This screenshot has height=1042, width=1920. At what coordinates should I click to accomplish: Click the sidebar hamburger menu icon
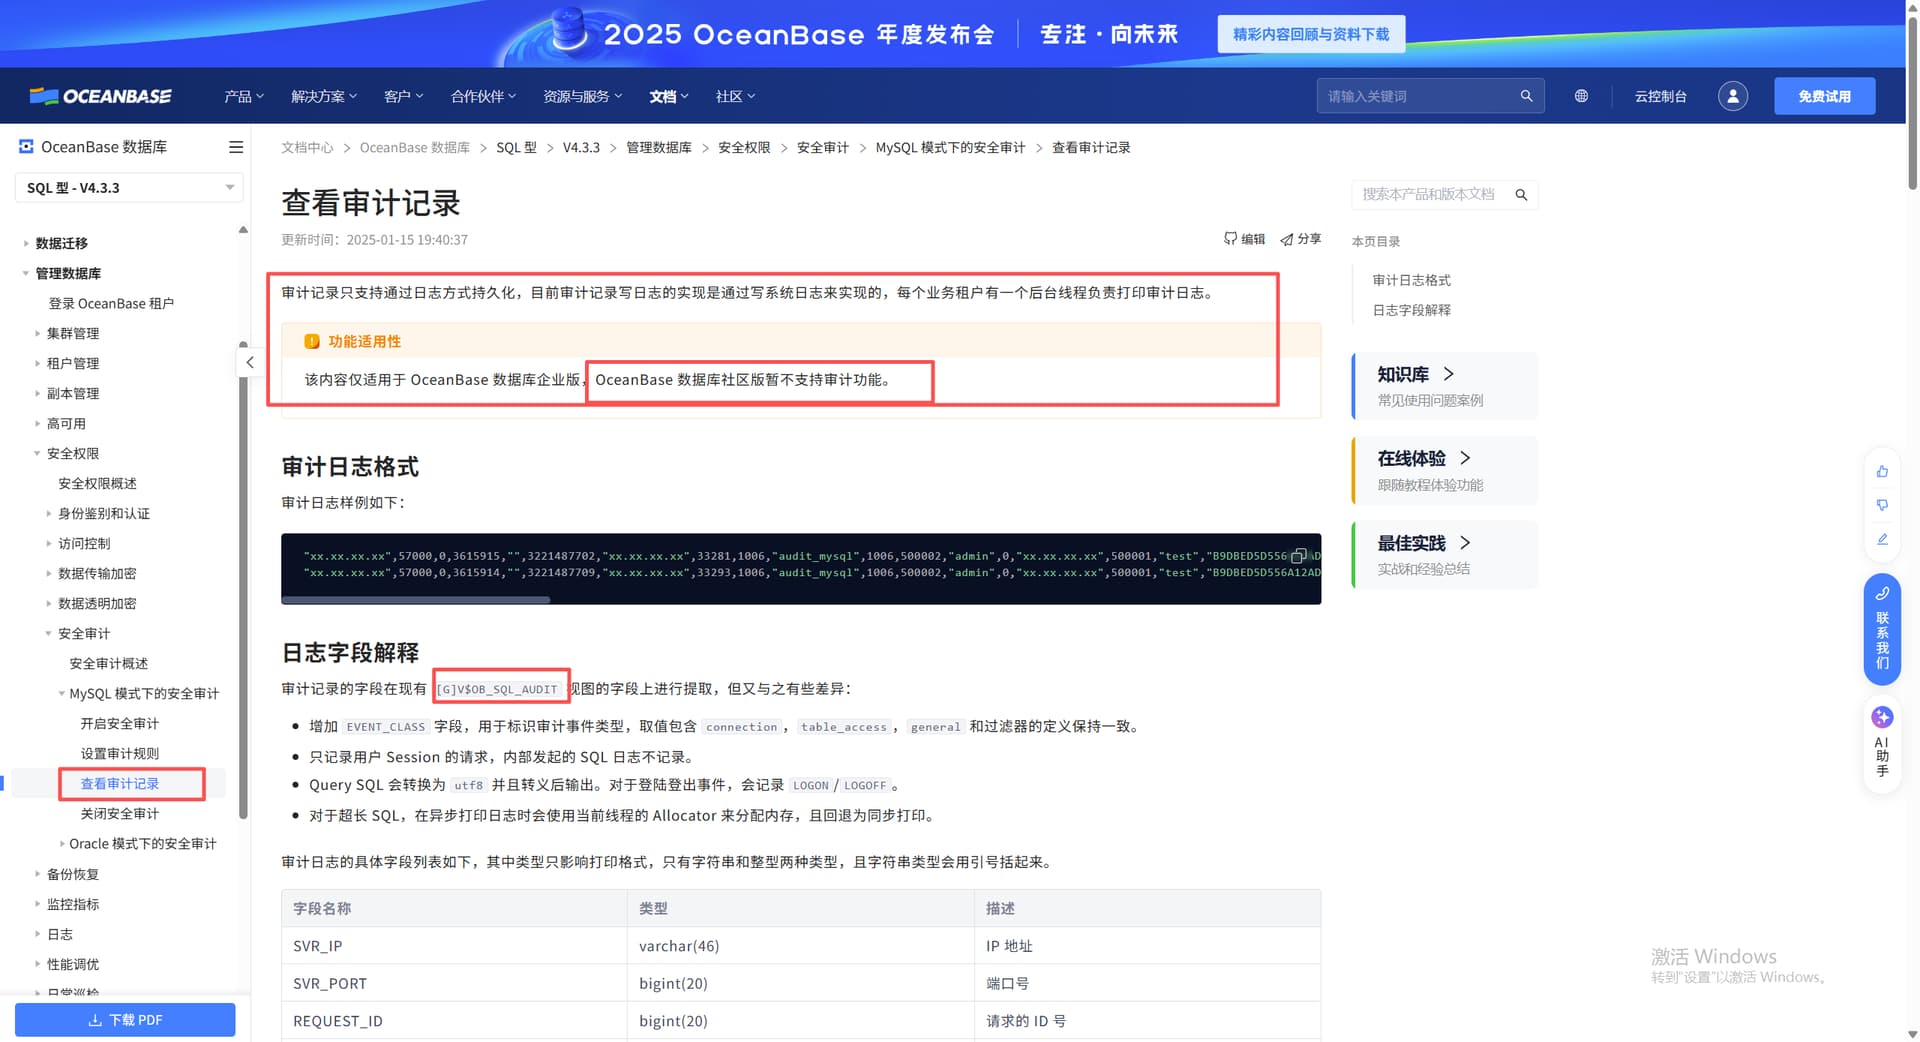[x=236, y=147]
